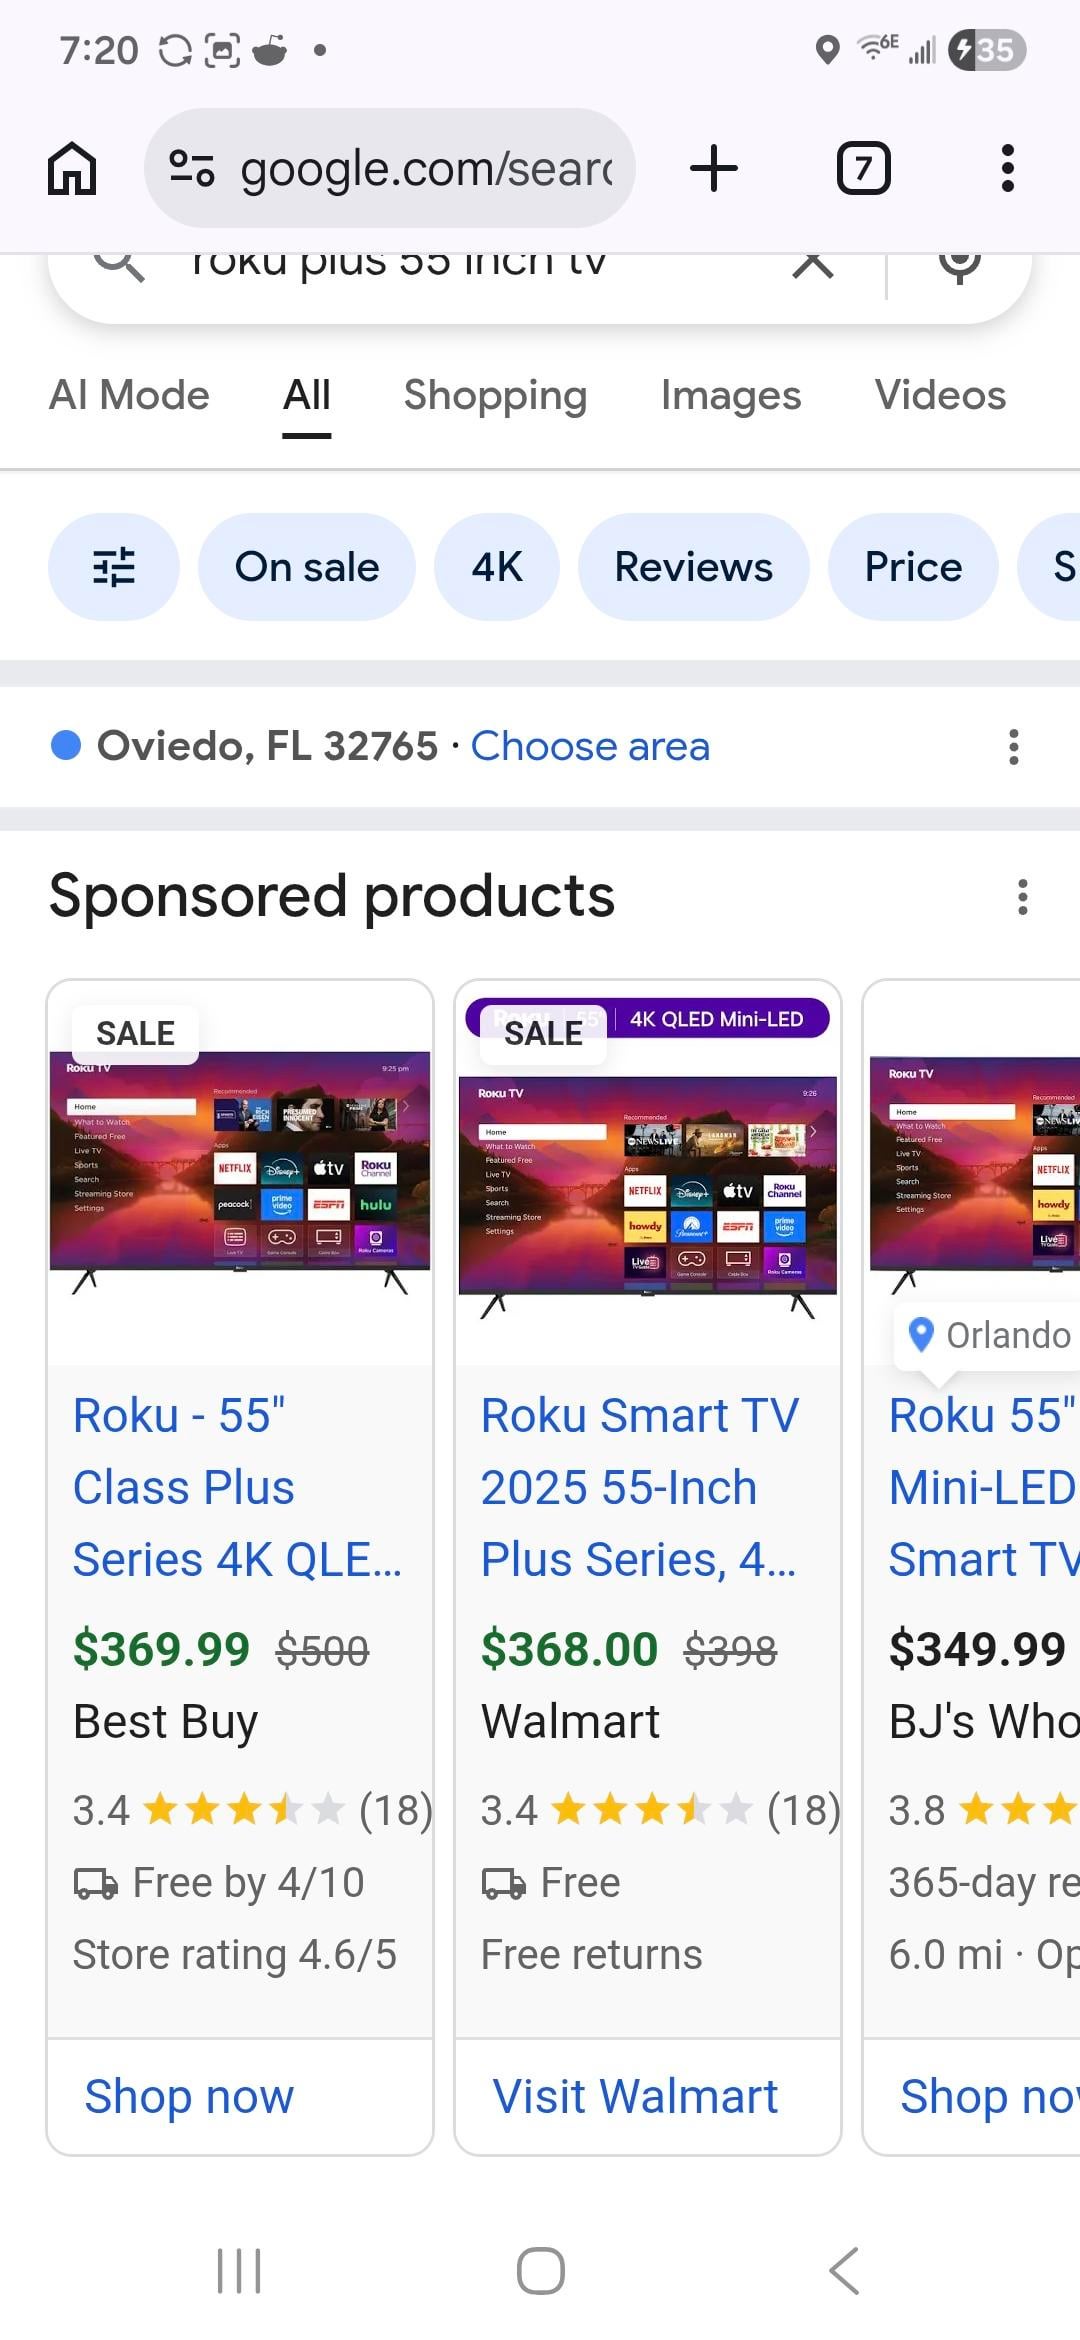The image size is (1080, 2340).
Task: Toggle the 4K filter chip
Action: pyautogui.click(x=496, y=567)
